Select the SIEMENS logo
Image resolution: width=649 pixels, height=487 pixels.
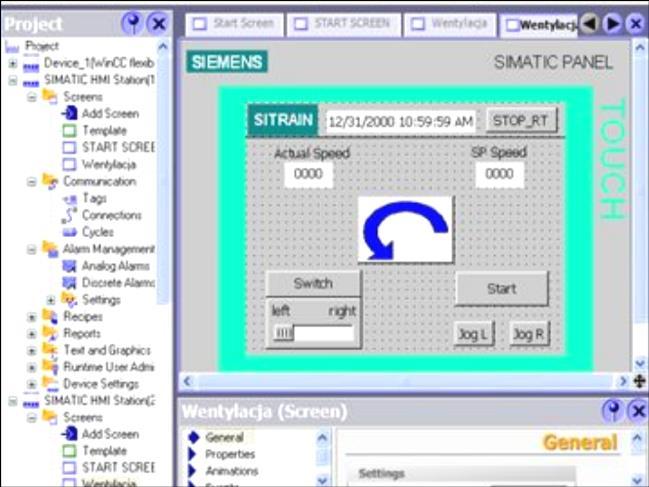tap(227, 62)
